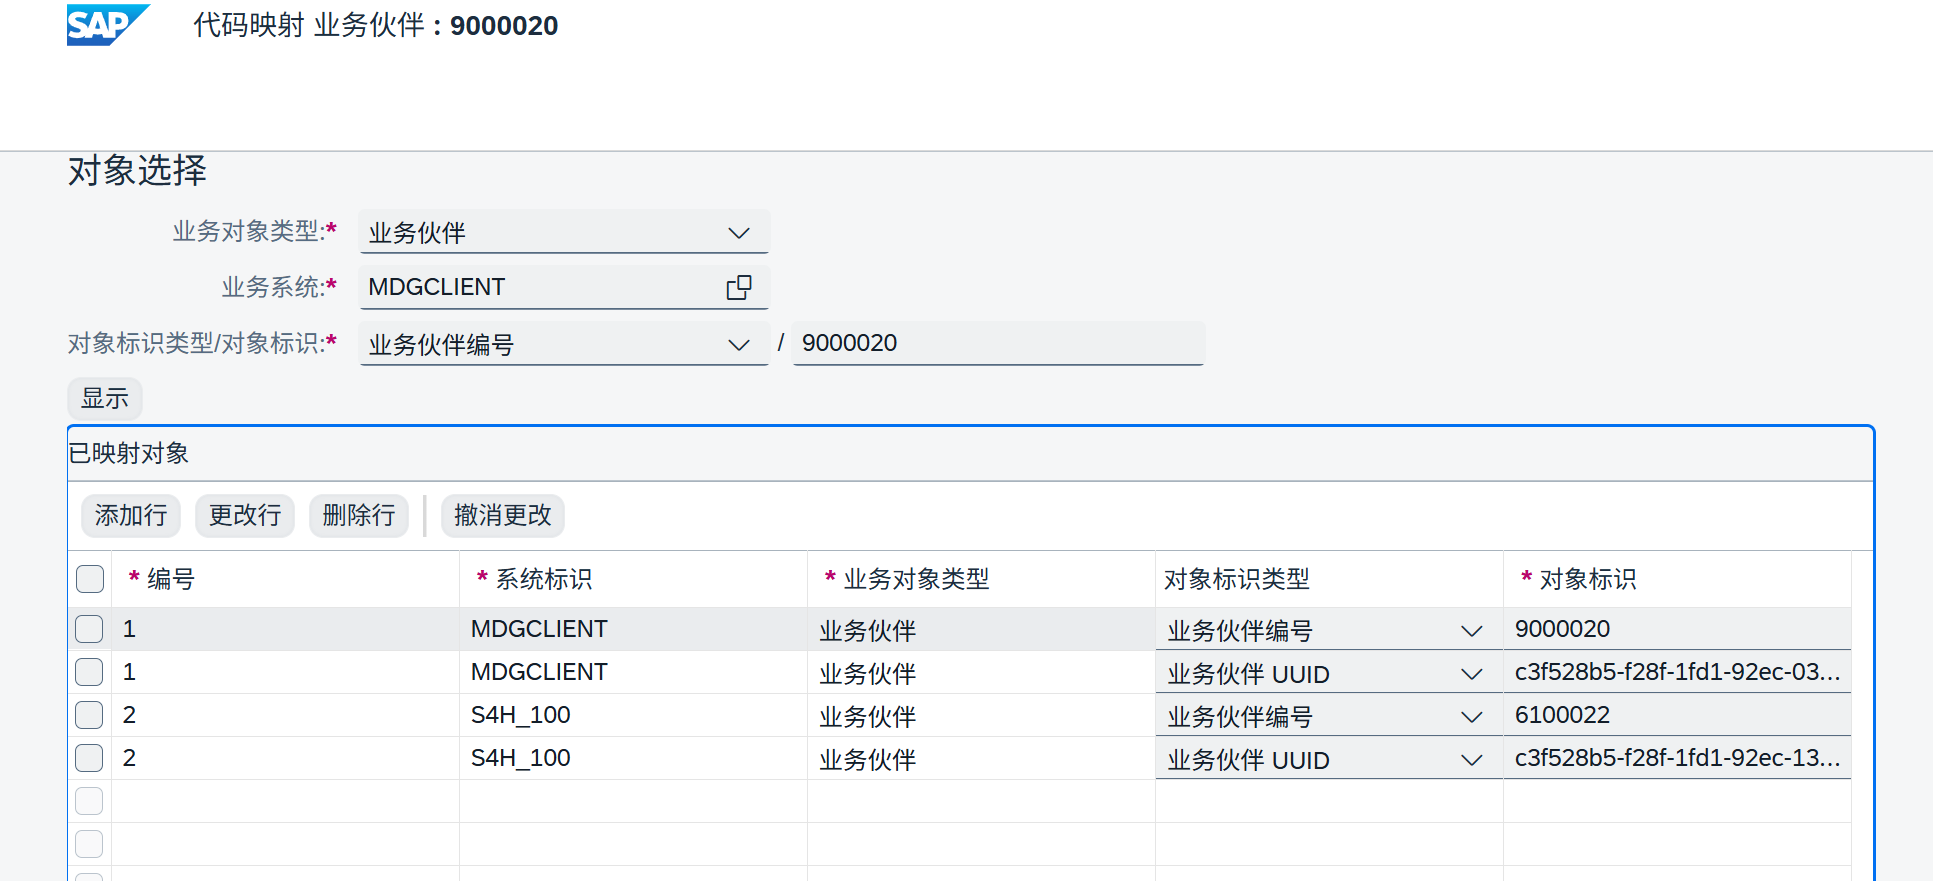Toggle the select-all checkbox in table header

pos(90,579)
